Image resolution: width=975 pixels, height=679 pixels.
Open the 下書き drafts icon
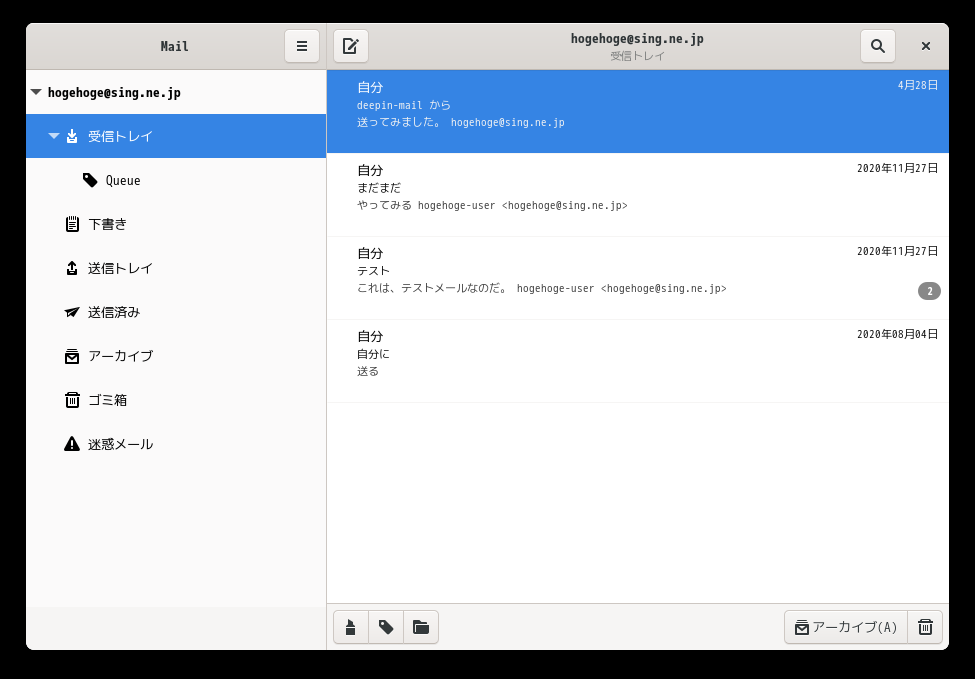(x=72, y=224)
